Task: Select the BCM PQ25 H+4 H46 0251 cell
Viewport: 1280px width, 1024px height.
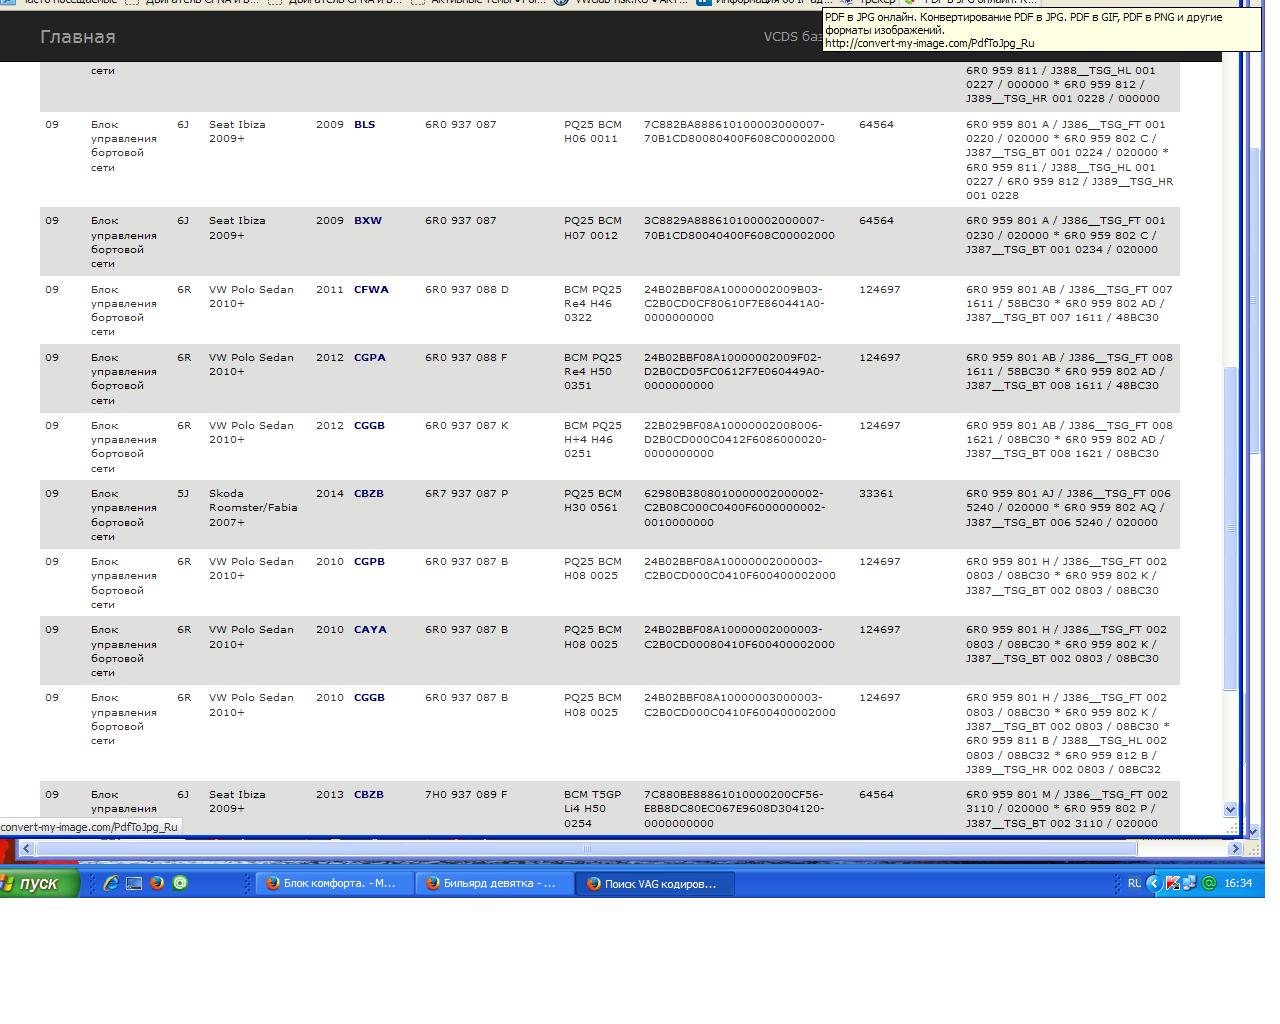Action: coord(593,440)
